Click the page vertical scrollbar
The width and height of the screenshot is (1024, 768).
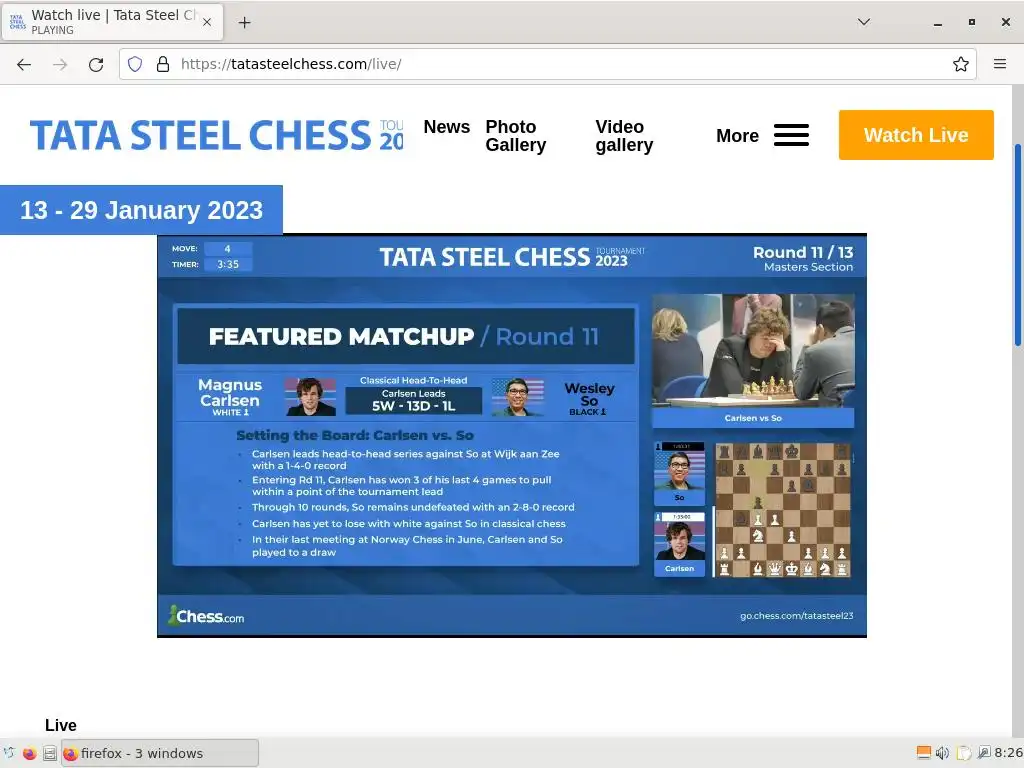pos(1017,245)
